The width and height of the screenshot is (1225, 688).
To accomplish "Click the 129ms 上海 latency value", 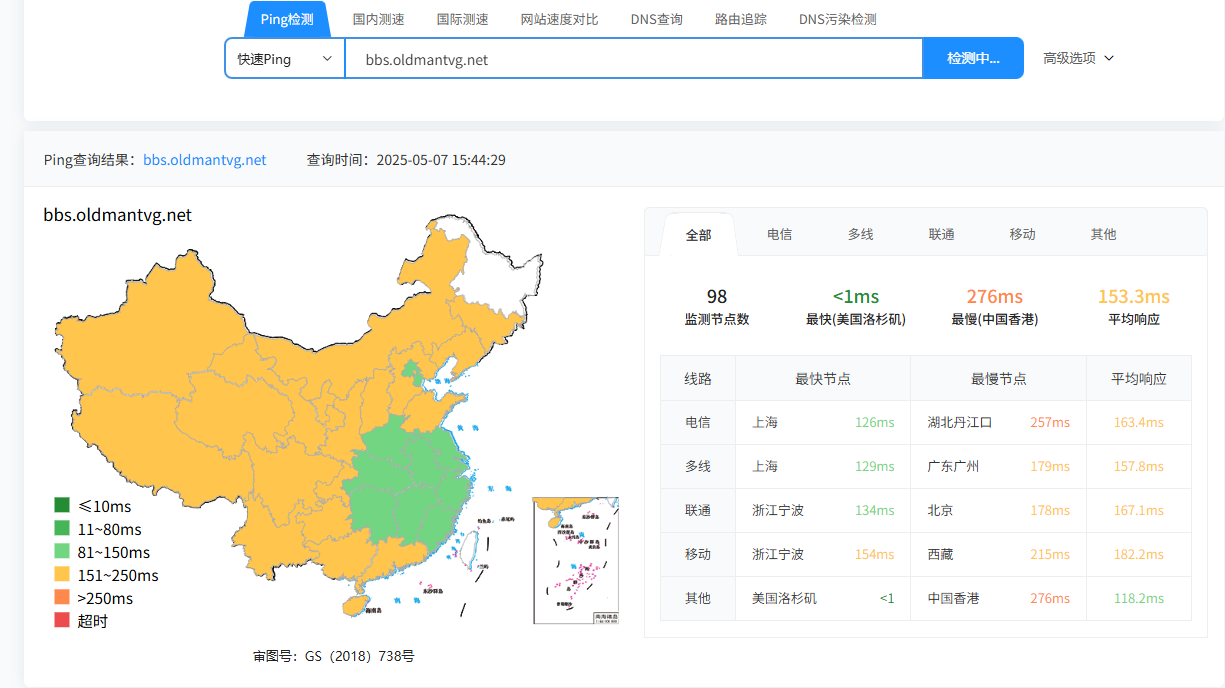I will pyautogui.click(x=875, y=467).
